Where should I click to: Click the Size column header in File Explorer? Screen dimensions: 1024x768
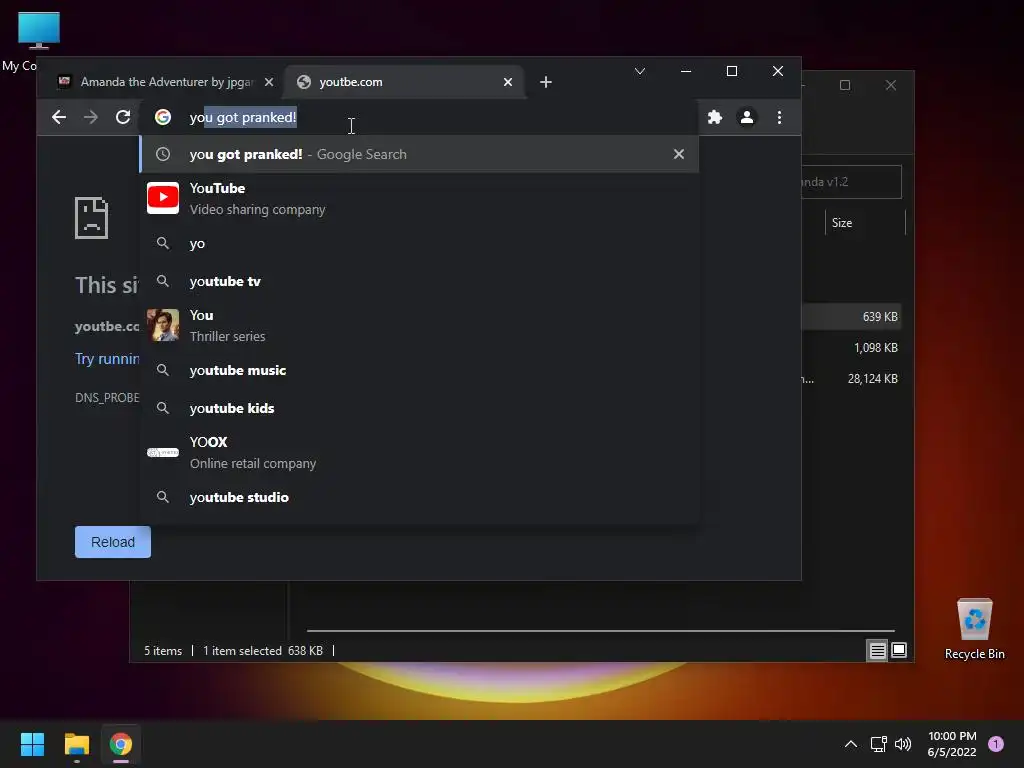point(865,223)
